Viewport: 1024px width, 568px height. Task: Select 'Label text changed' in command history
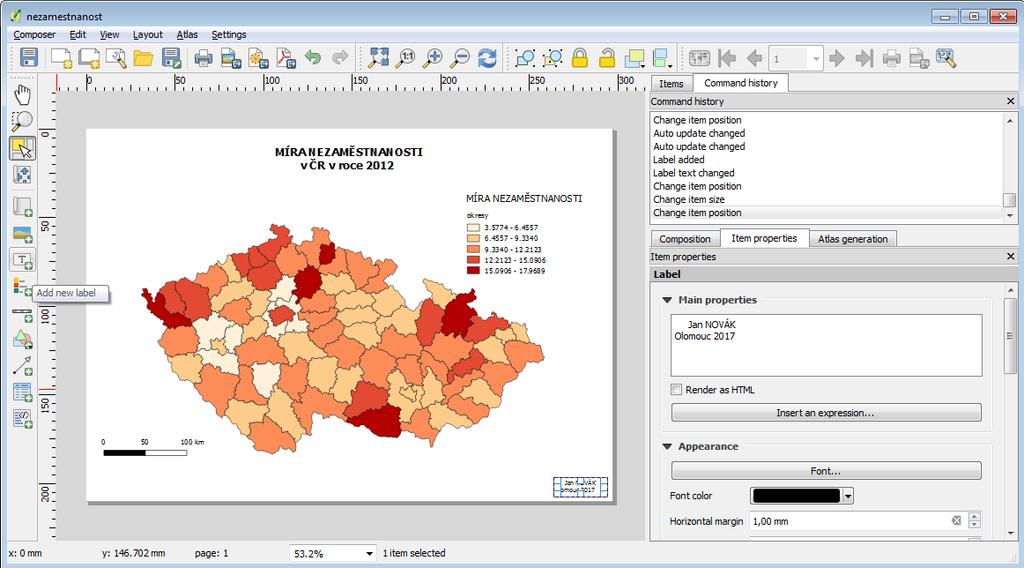coord(694,173)
